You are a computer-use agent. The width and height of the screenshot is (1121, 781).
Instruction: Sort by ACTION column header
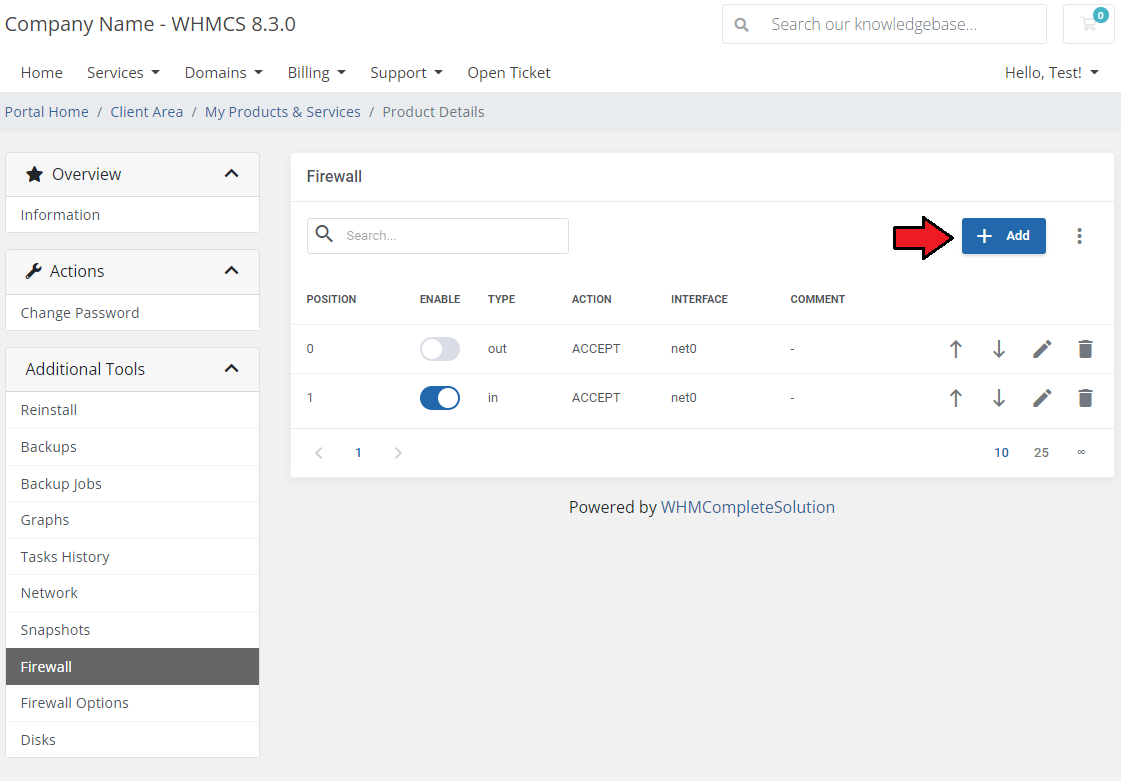591,300
